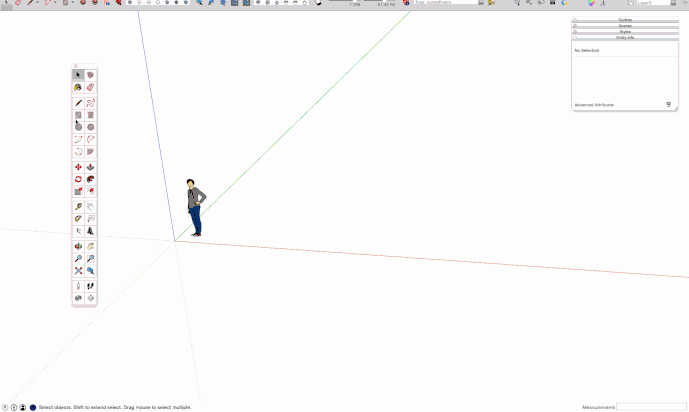This screenshot has width=689, height=412.
Task: Pick the Follow Me tool
Action: [x=91, y=179]
